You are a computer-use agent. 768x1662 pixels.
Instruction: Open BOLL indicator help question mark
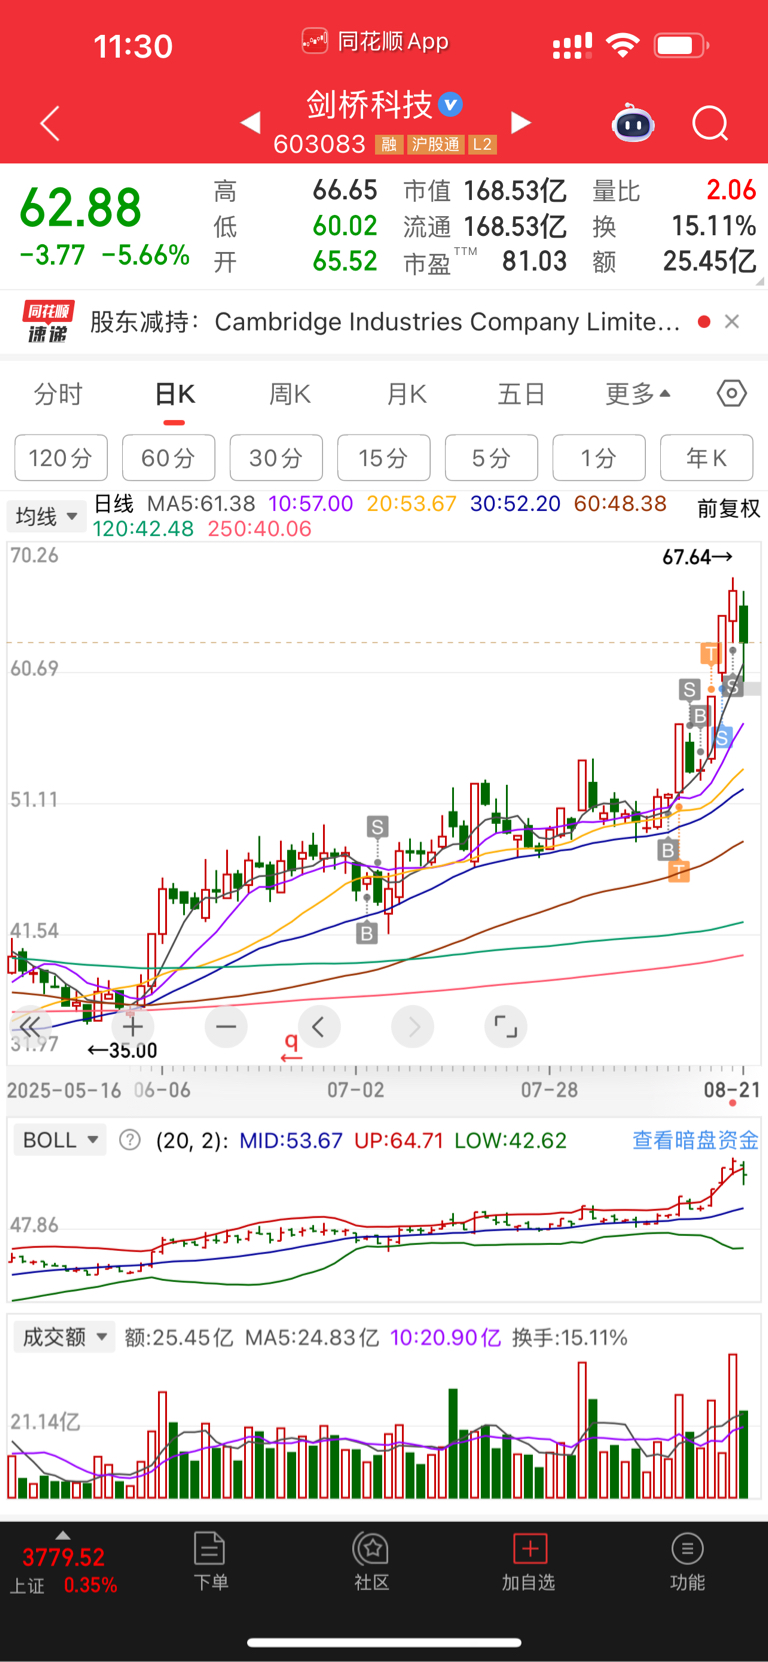pos(130,1139)
